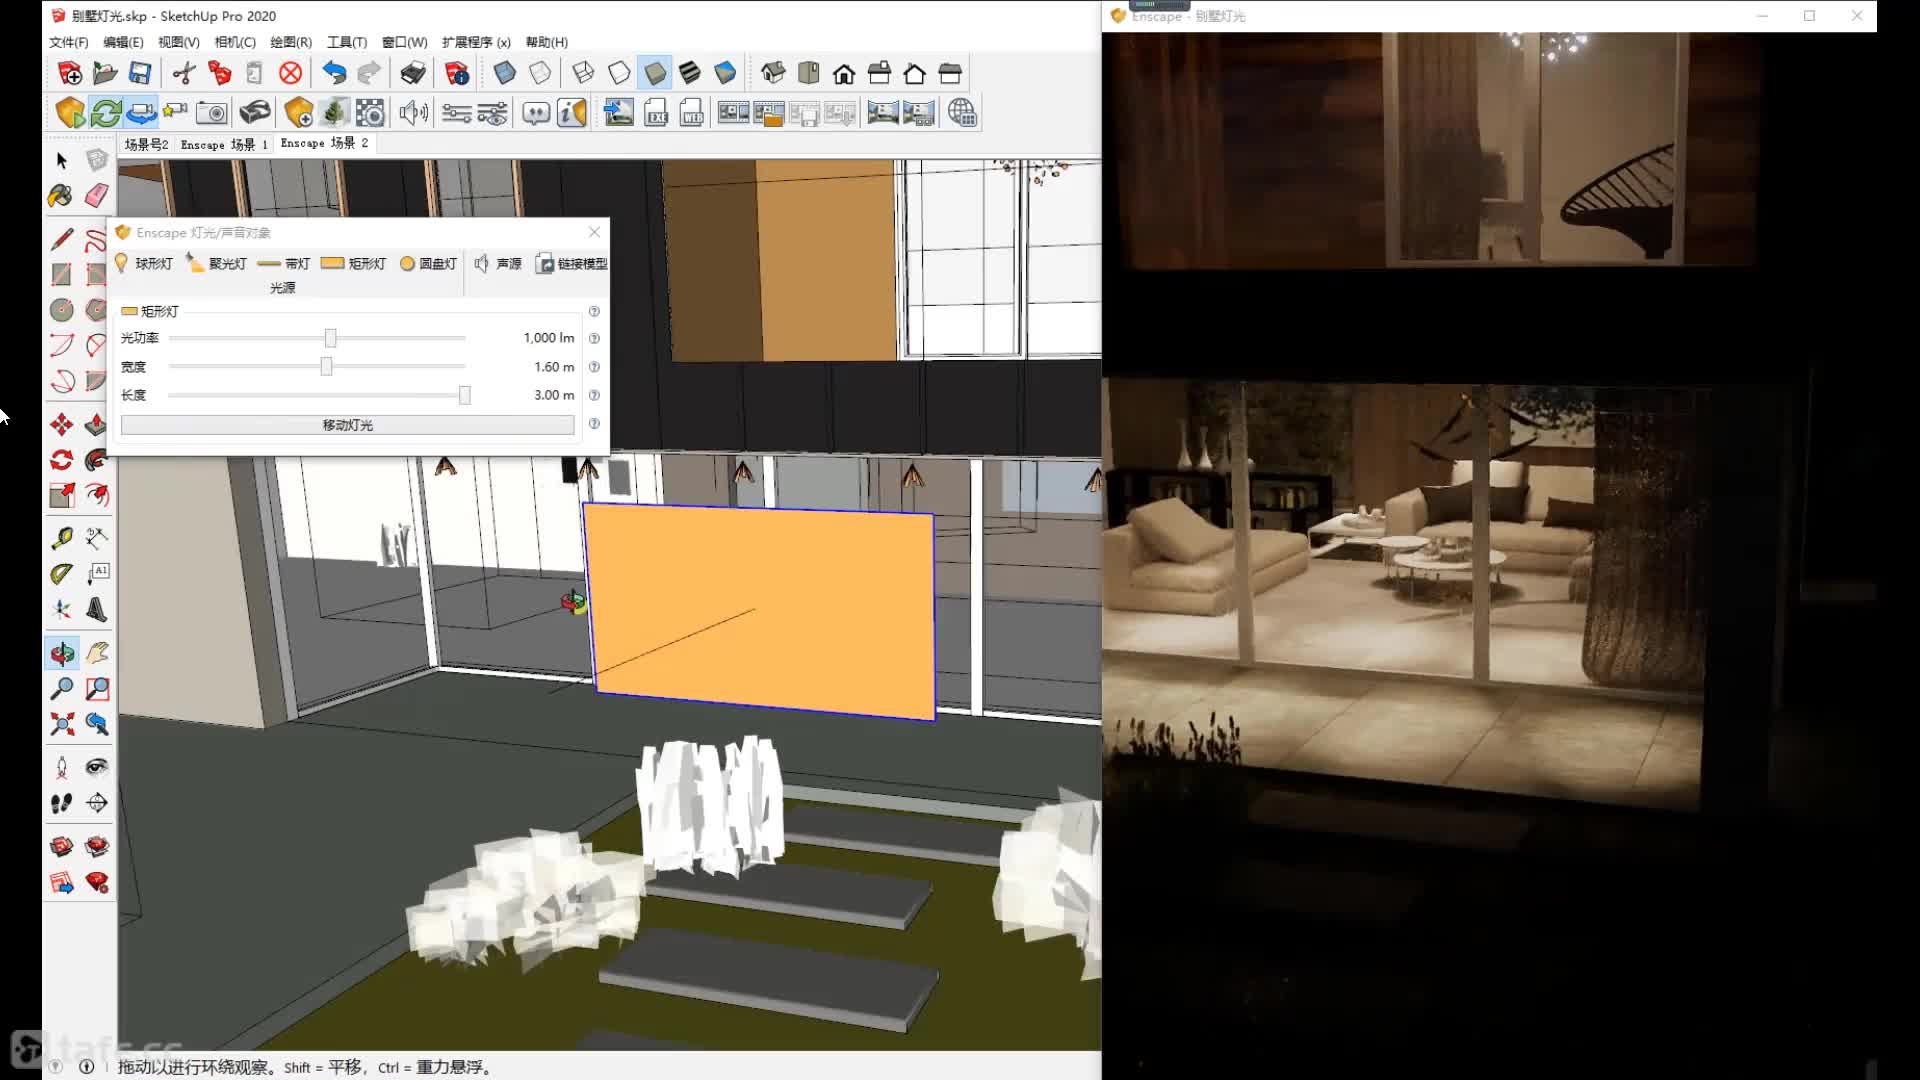Screen dimensions: 1920x1080
Task: Select the 圆盘灯 disk light option
Action: click(x=428, y=263)
